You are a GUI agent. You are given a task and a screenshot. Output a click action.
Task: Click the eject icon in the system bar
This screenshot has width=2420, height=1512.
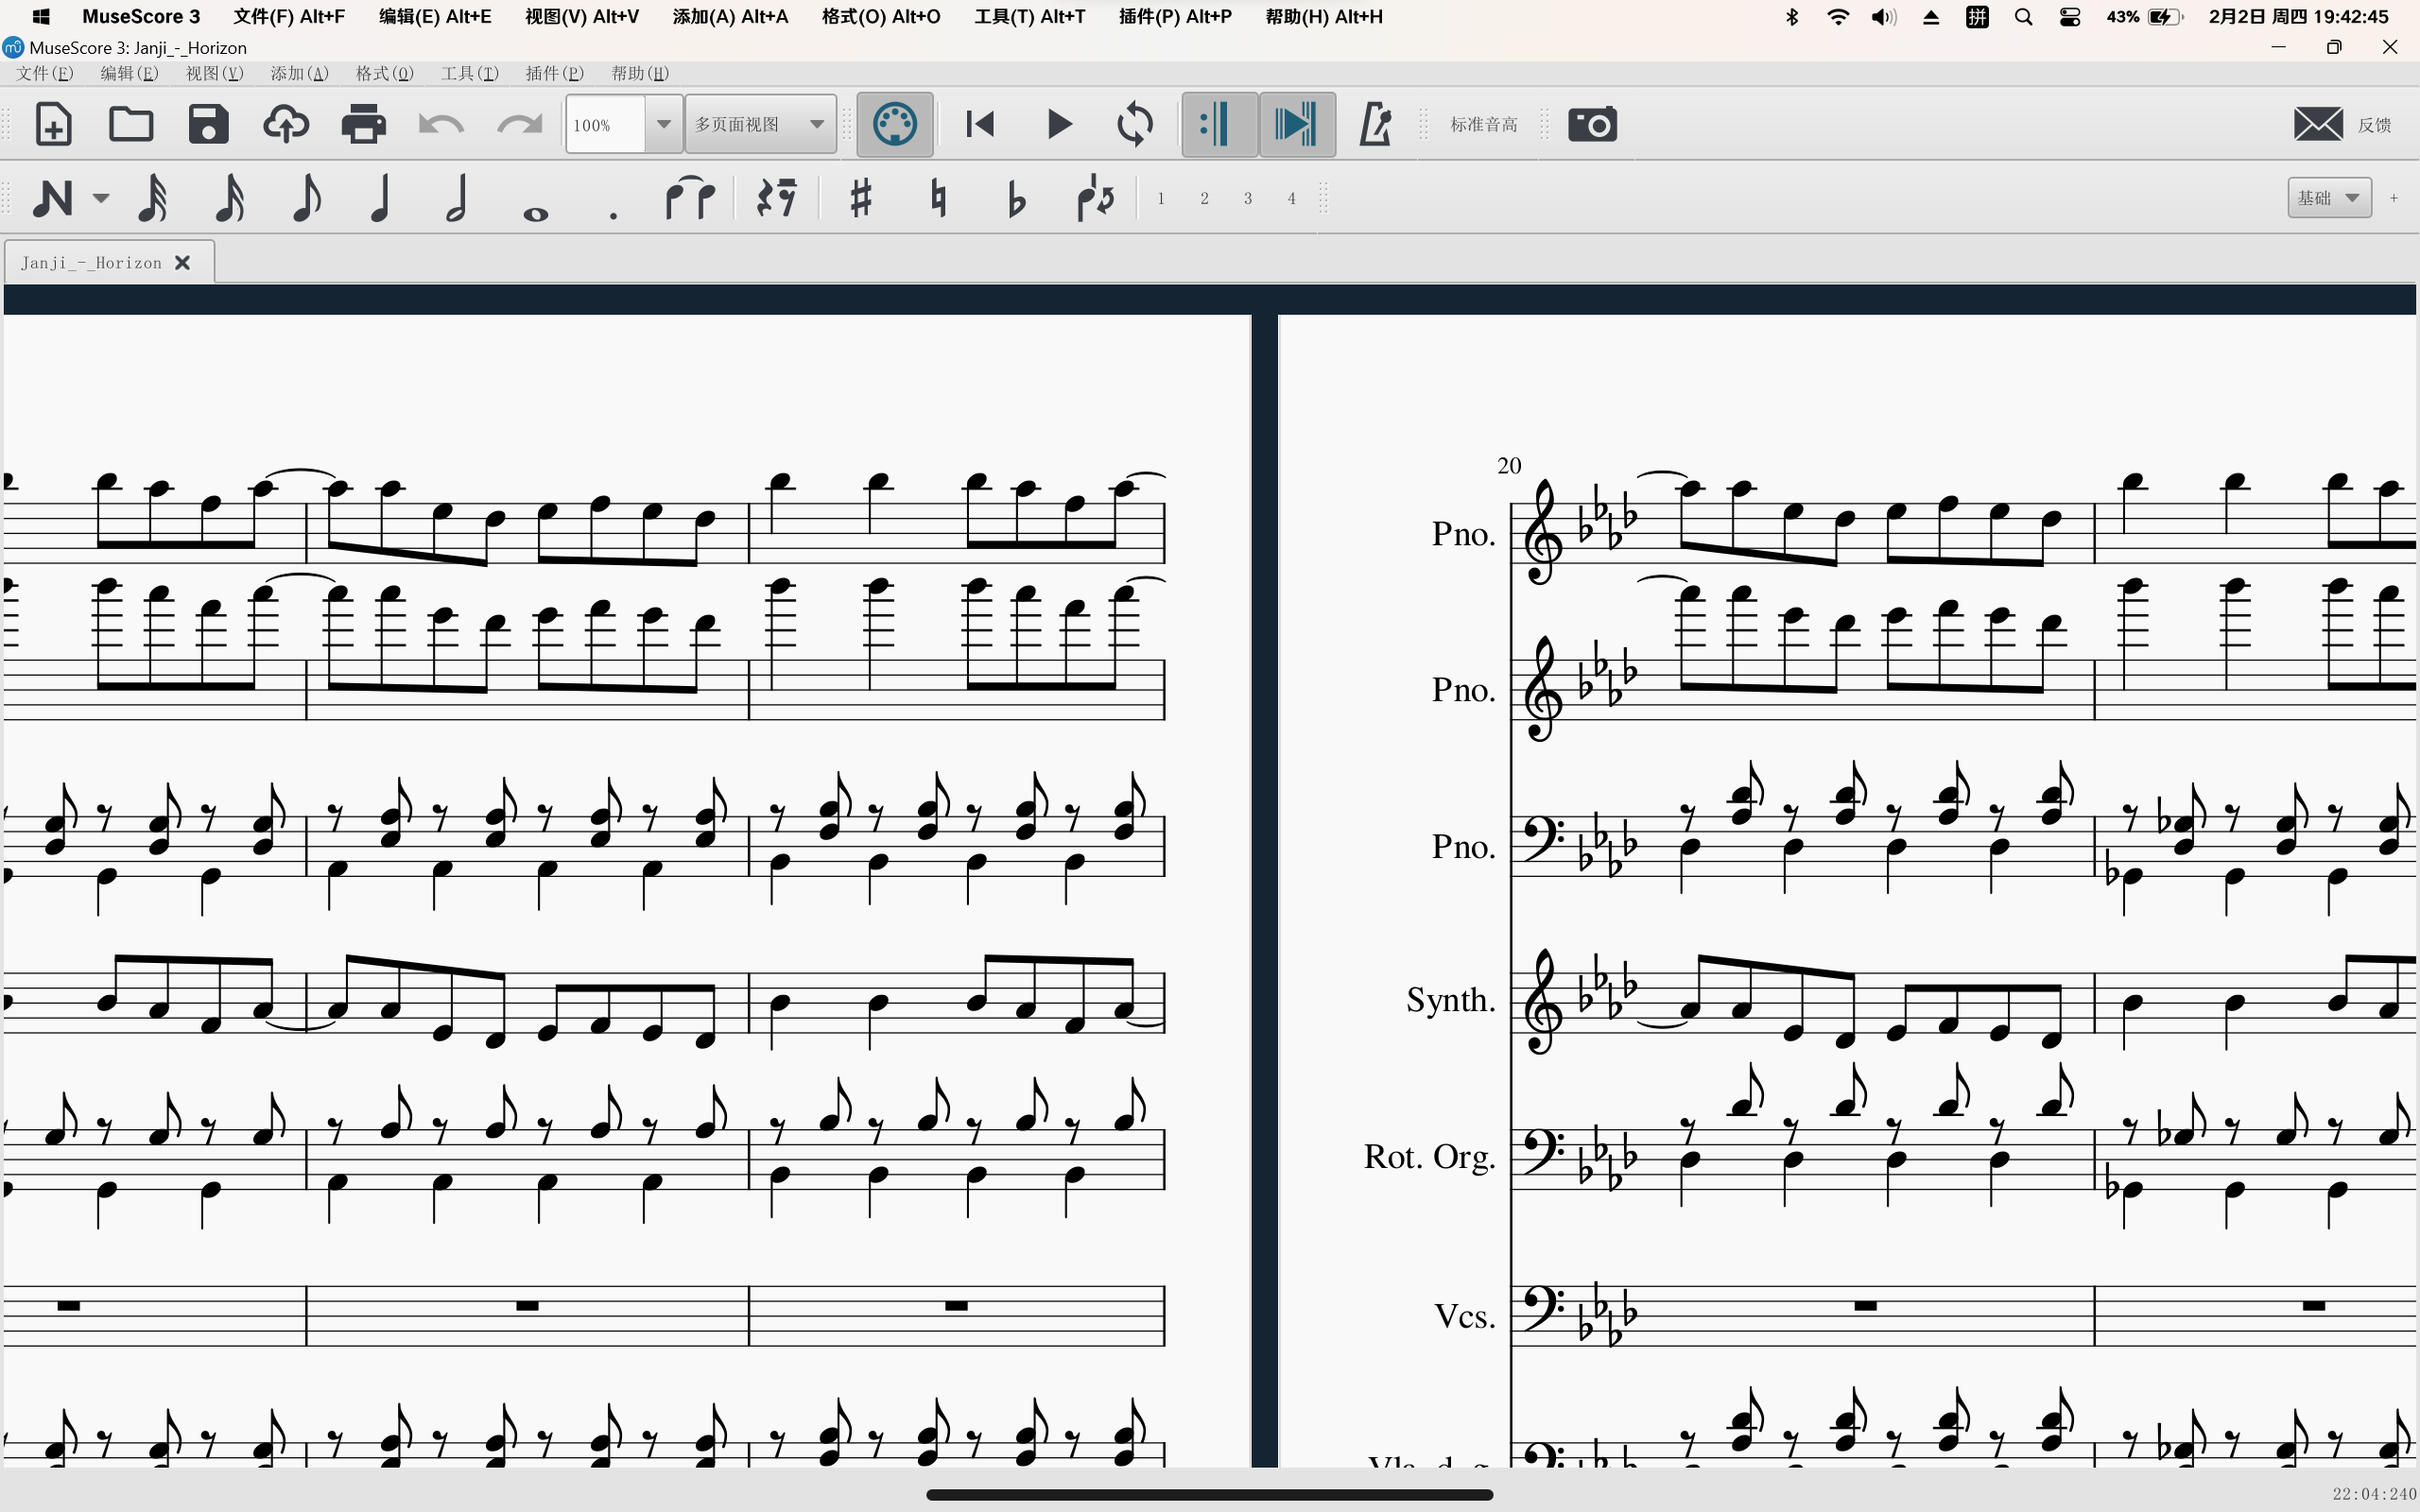tap(1931, 17)
